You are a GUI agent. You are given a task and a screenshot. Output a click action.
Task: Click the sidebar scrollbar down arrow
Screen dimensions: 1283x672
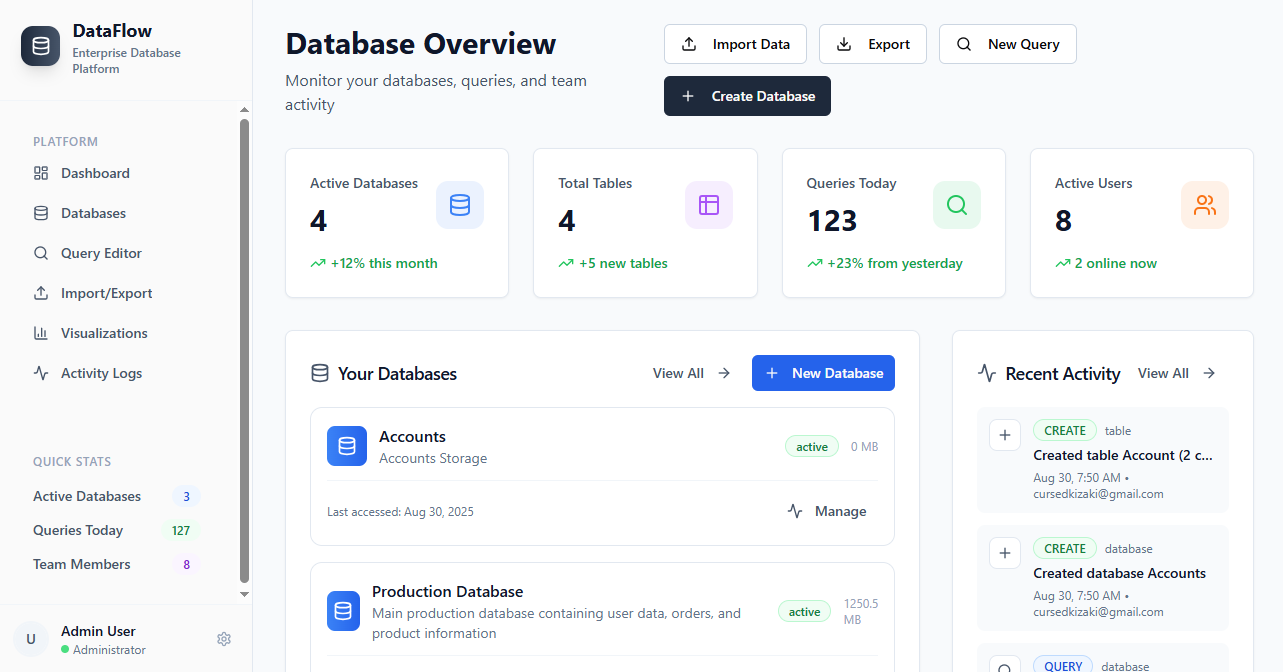pos(244,594)
